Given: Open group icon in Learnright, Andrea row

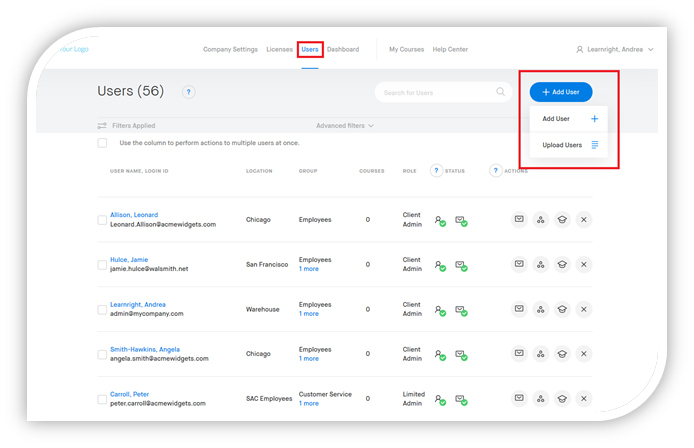Looking at the screenshot, I should [x=540, y=309].
